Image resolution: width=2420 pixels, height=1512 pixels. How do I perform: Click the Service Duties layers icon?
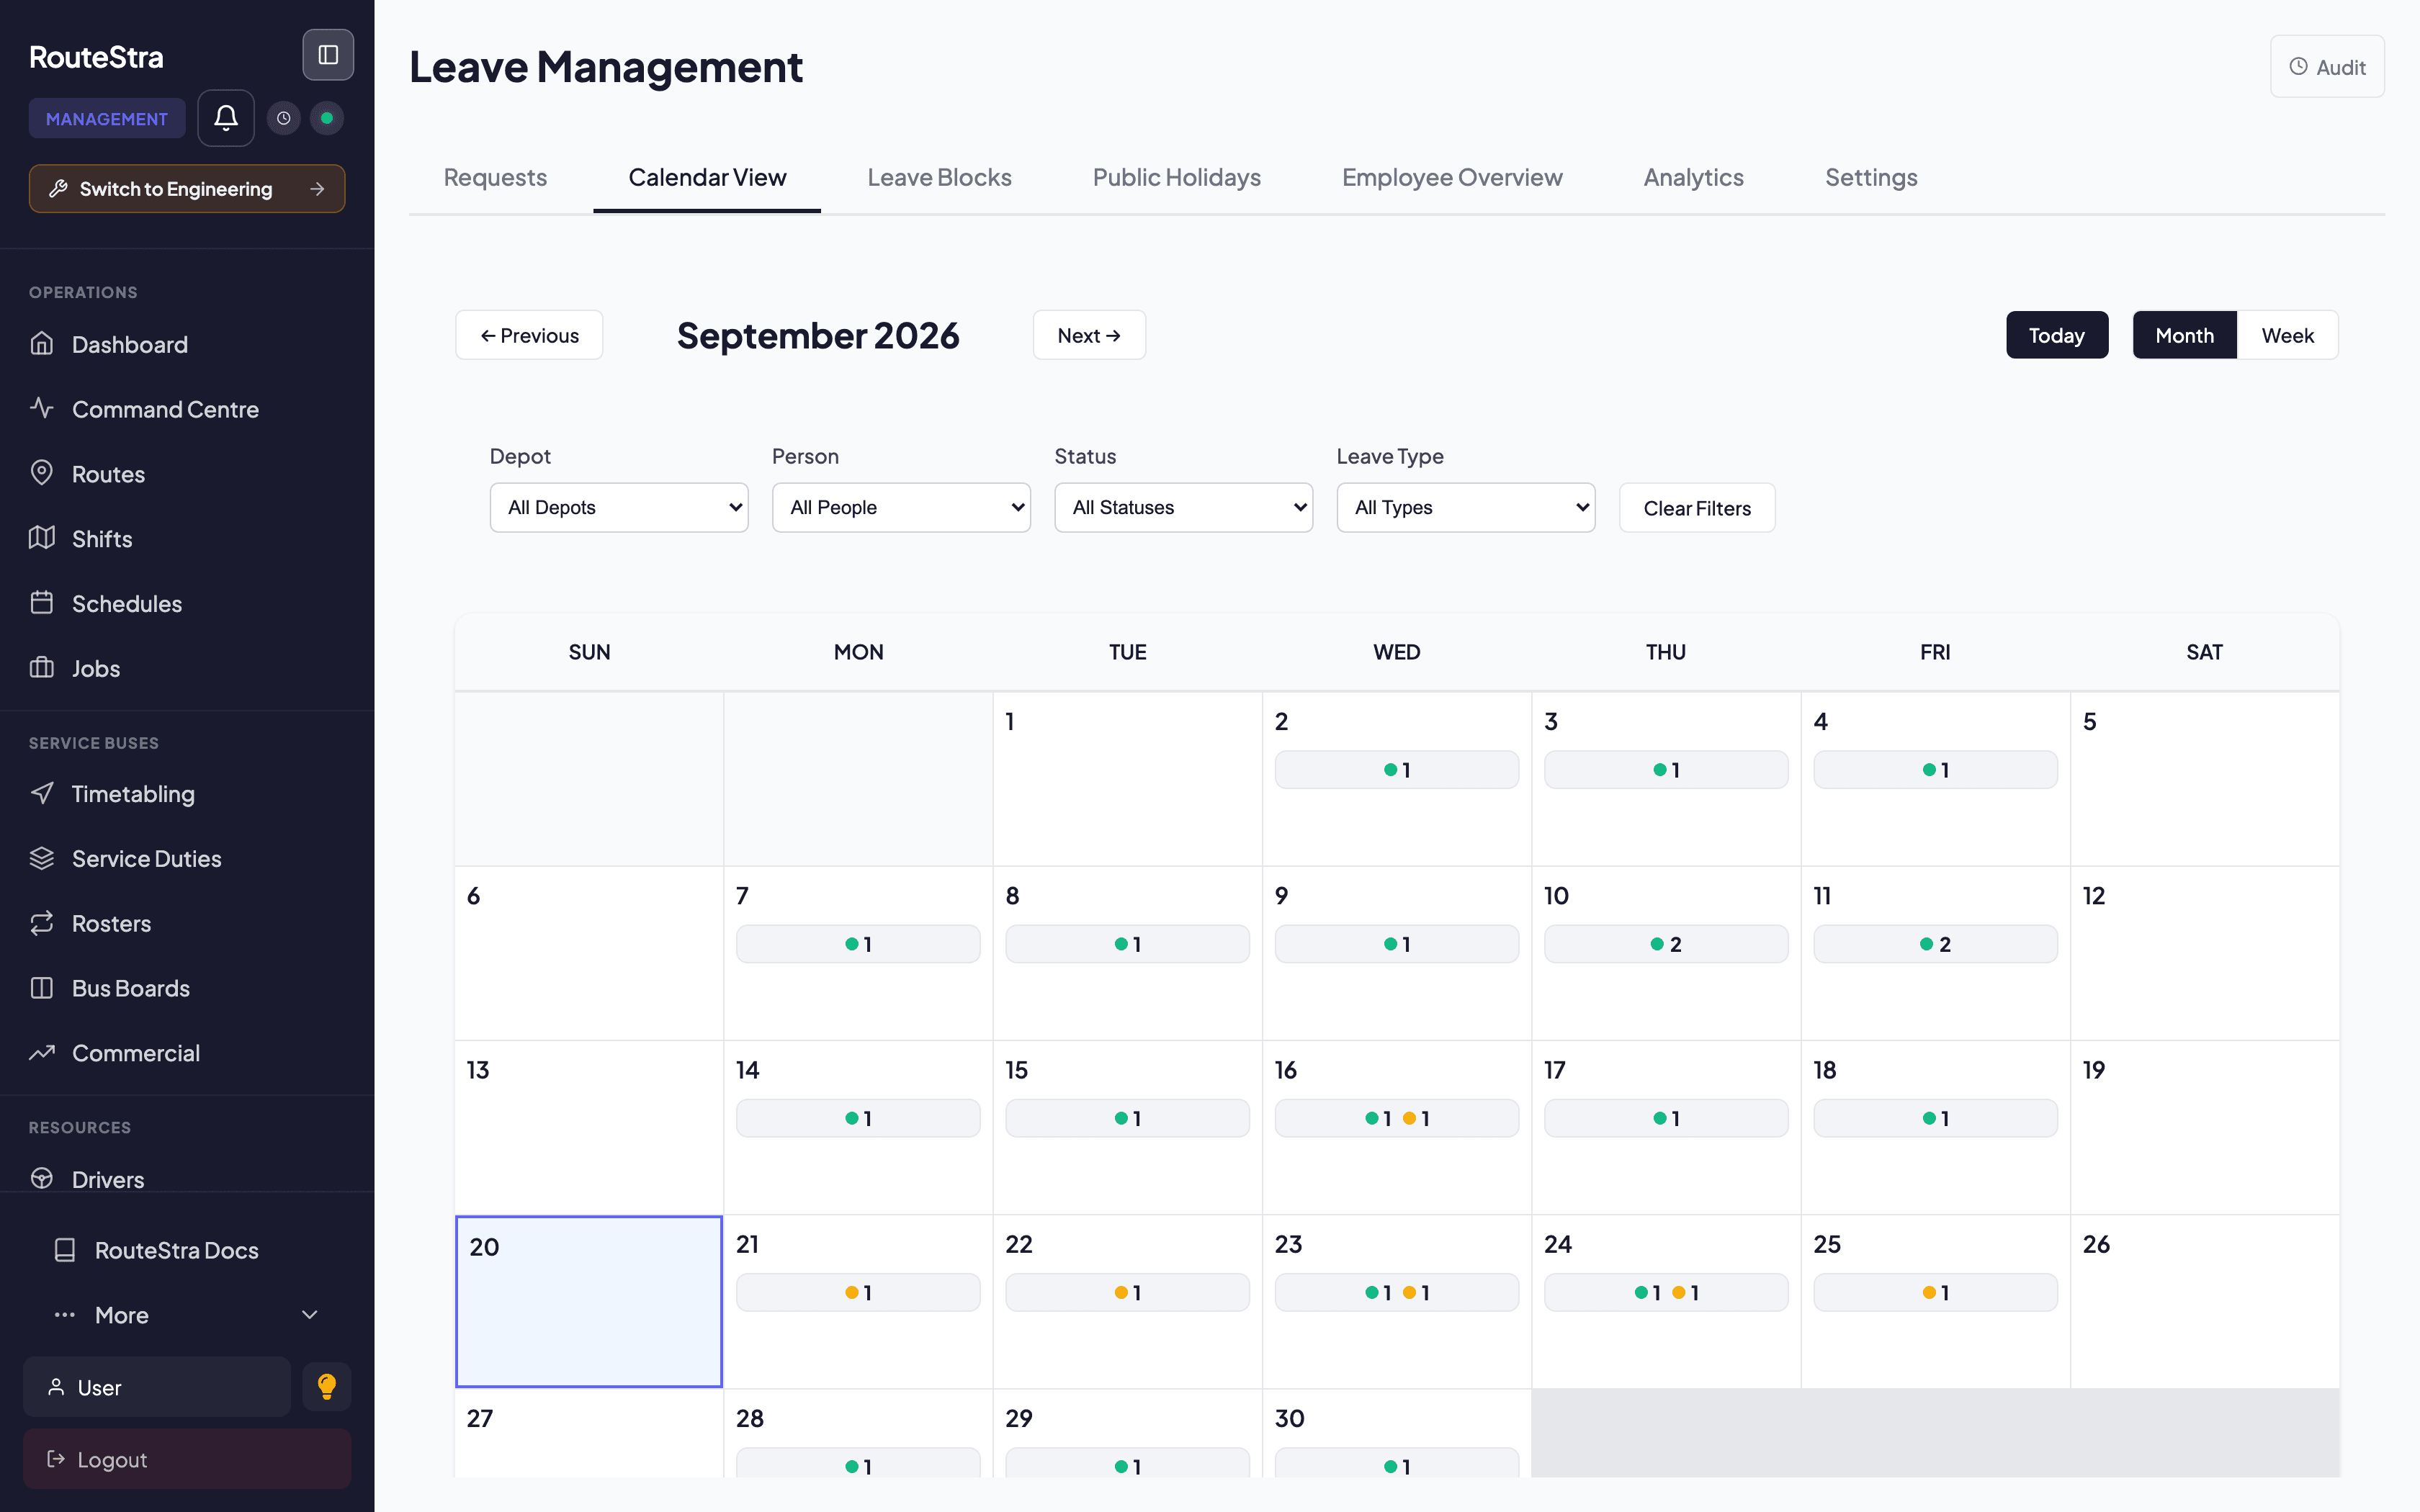point(42,858)
